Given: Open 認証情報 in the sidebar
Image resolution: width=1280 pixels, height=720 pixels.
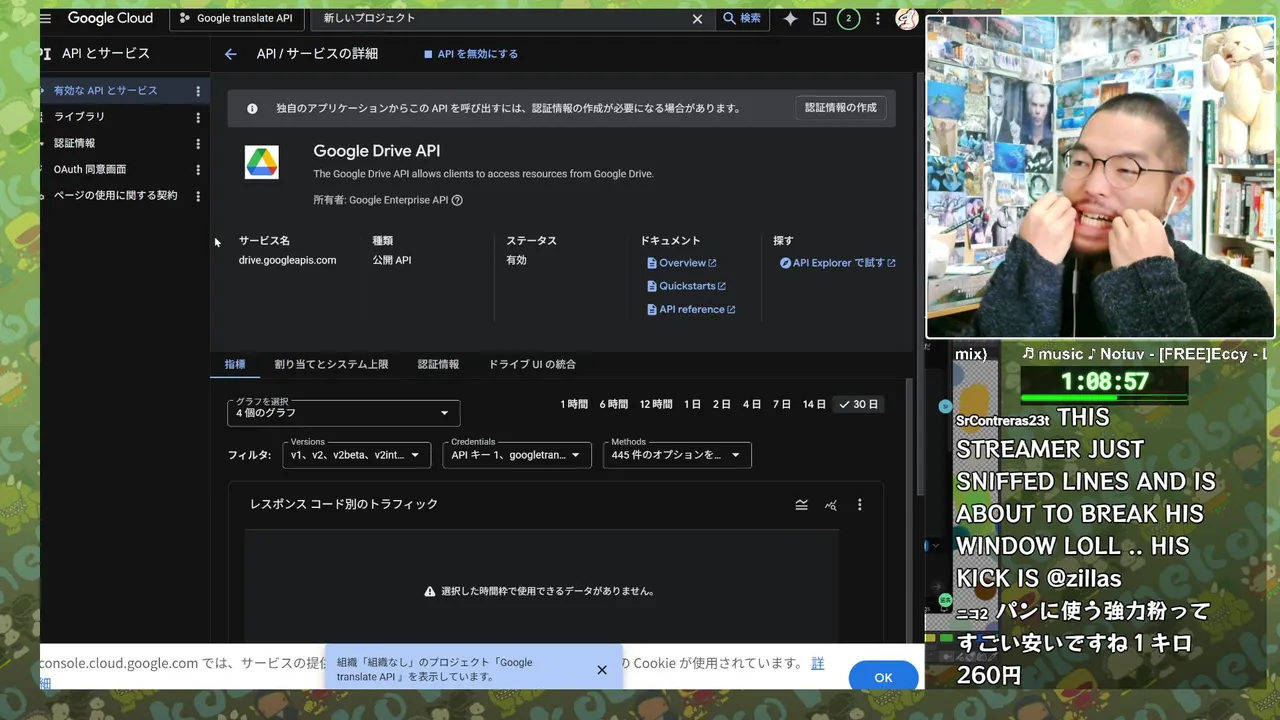Looking at the screenshot, I should pyautogui.click(x=75, y=144).
